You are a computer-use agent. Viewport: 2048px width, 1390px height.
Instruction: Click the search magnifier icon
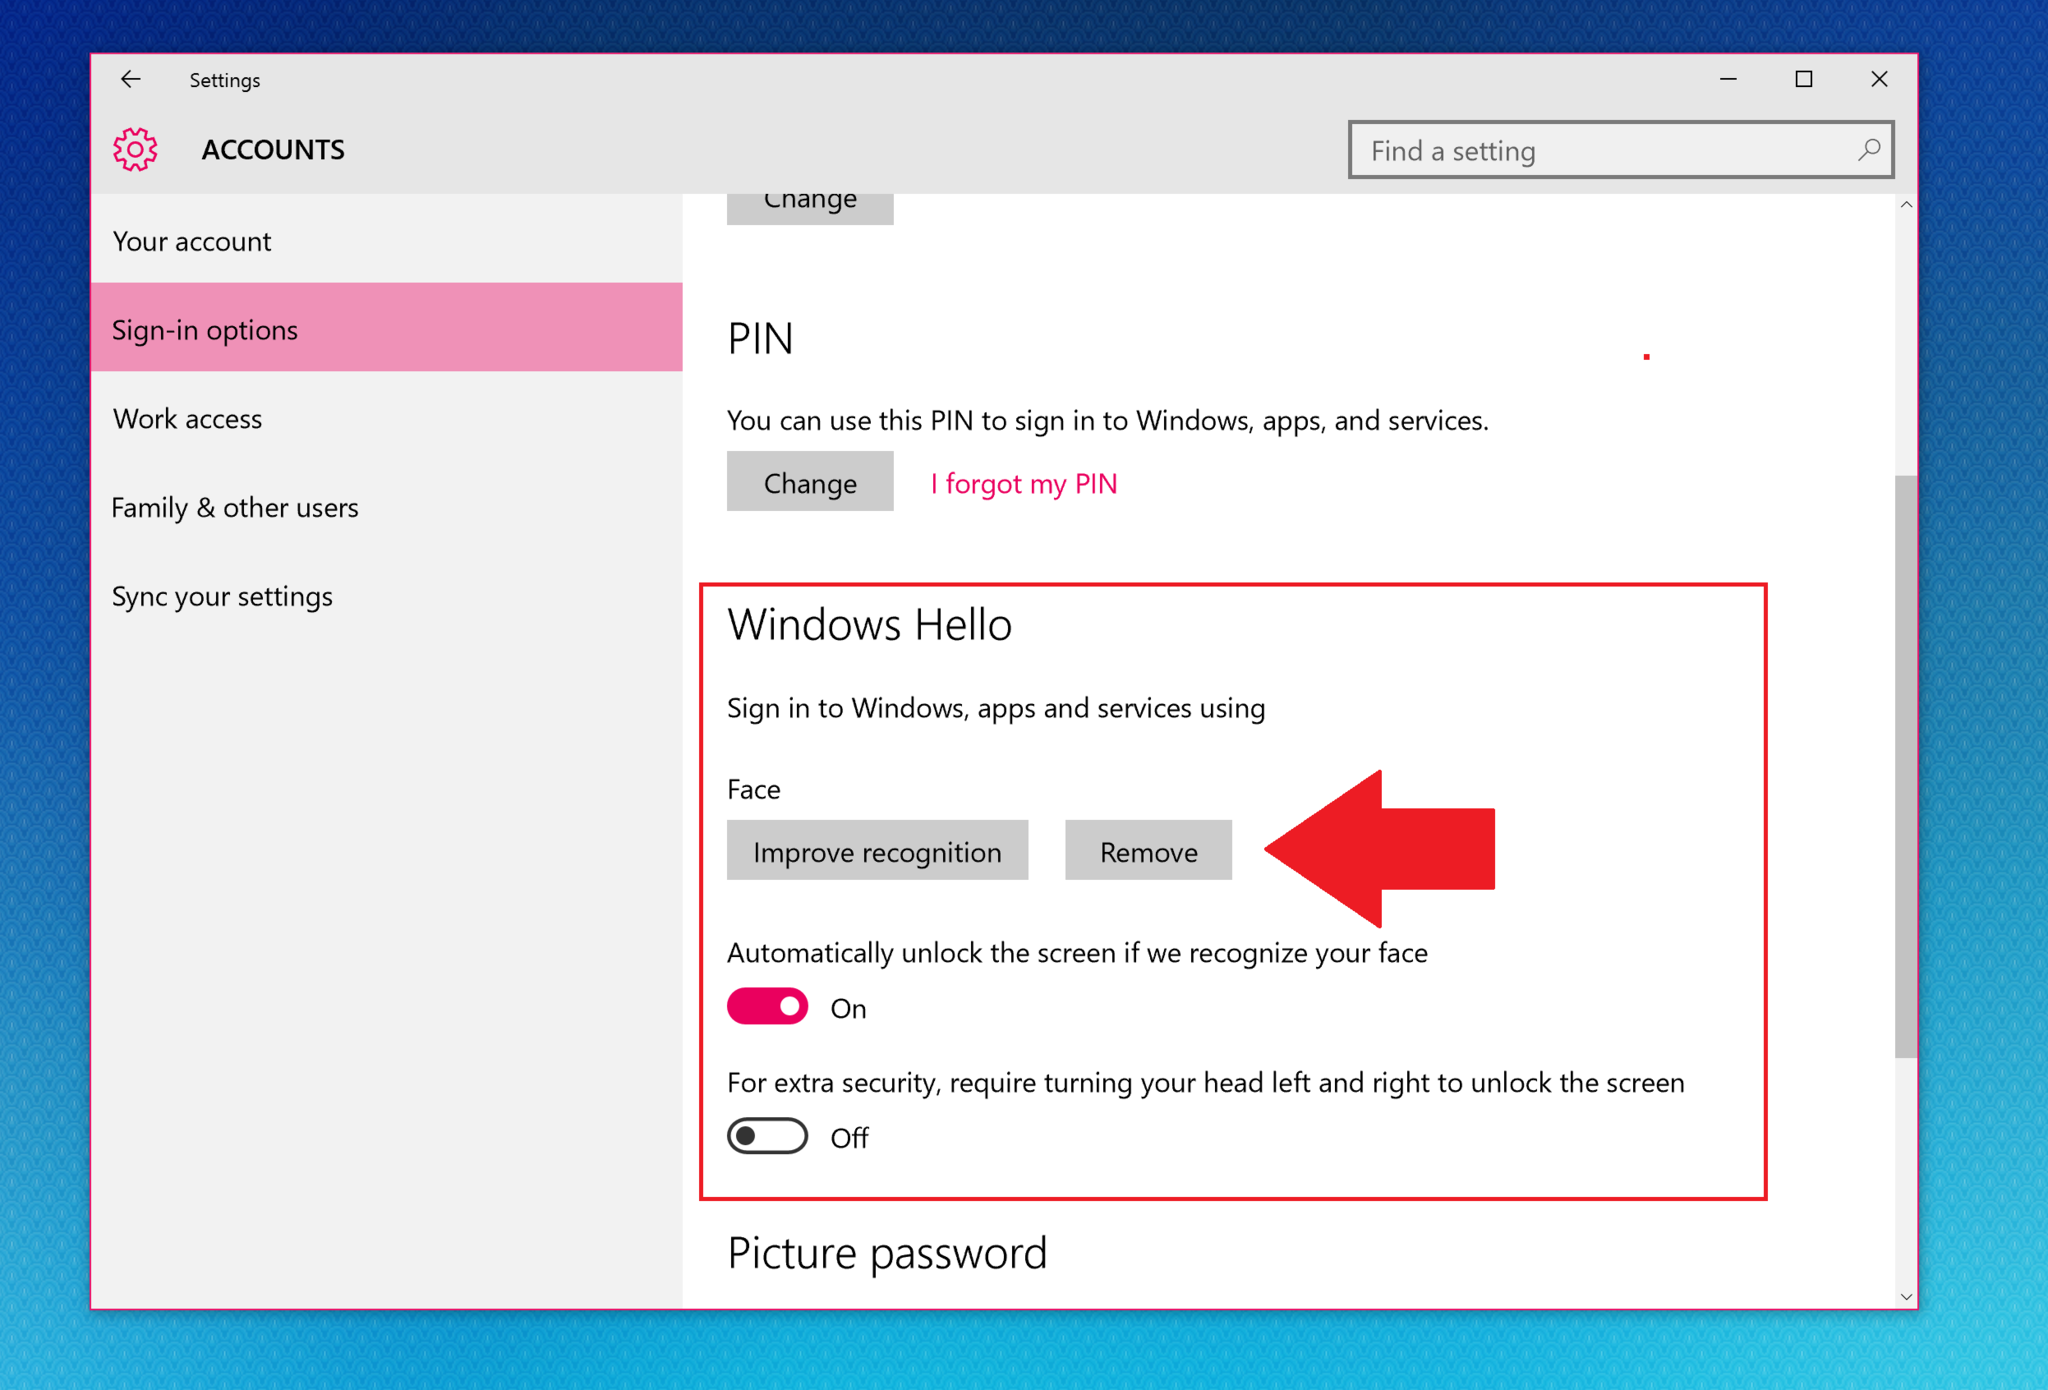[x=1870, y=149]
